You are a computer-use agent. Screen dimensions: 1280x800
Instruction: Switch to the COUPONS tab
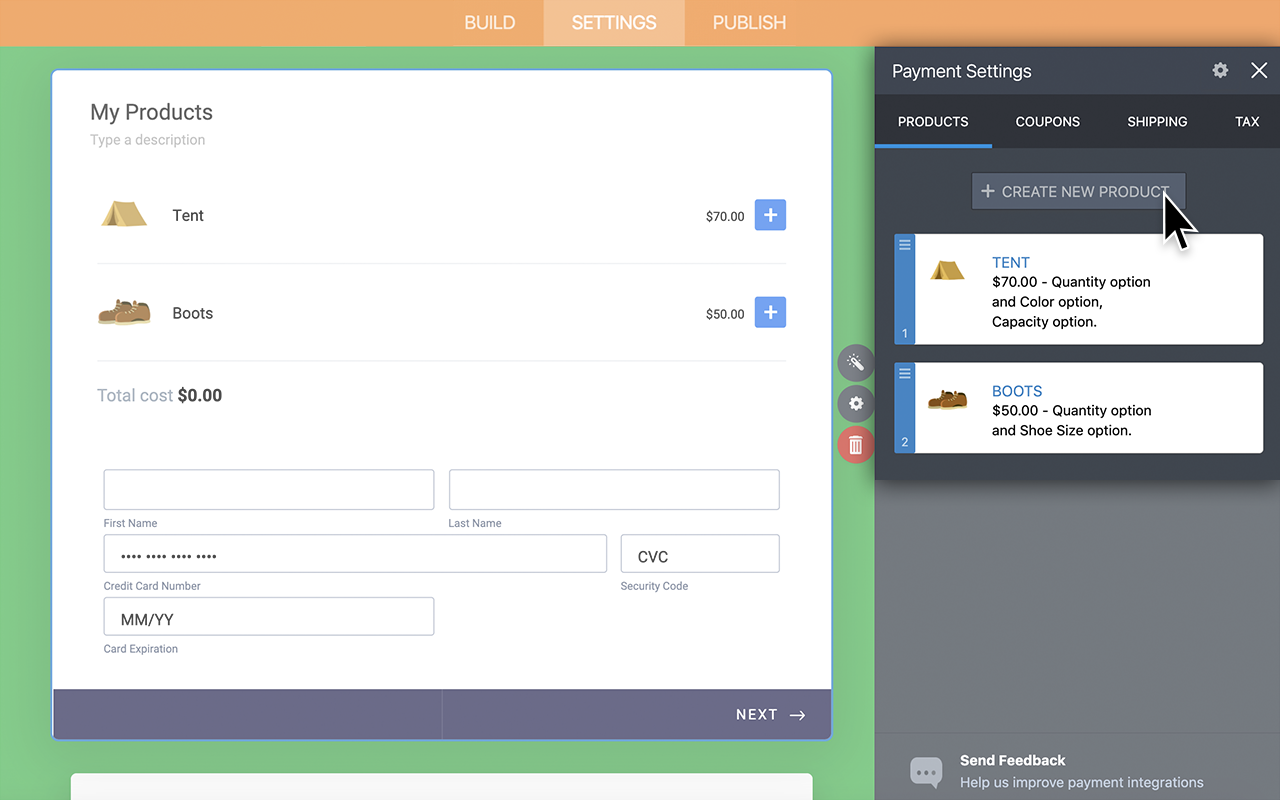[1047, 121]
